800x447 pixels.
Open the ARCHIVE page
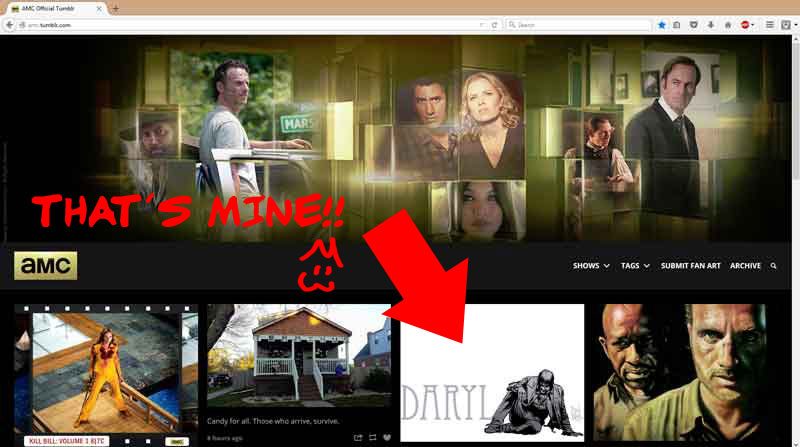pyautogui.click(x=745, y=266)
